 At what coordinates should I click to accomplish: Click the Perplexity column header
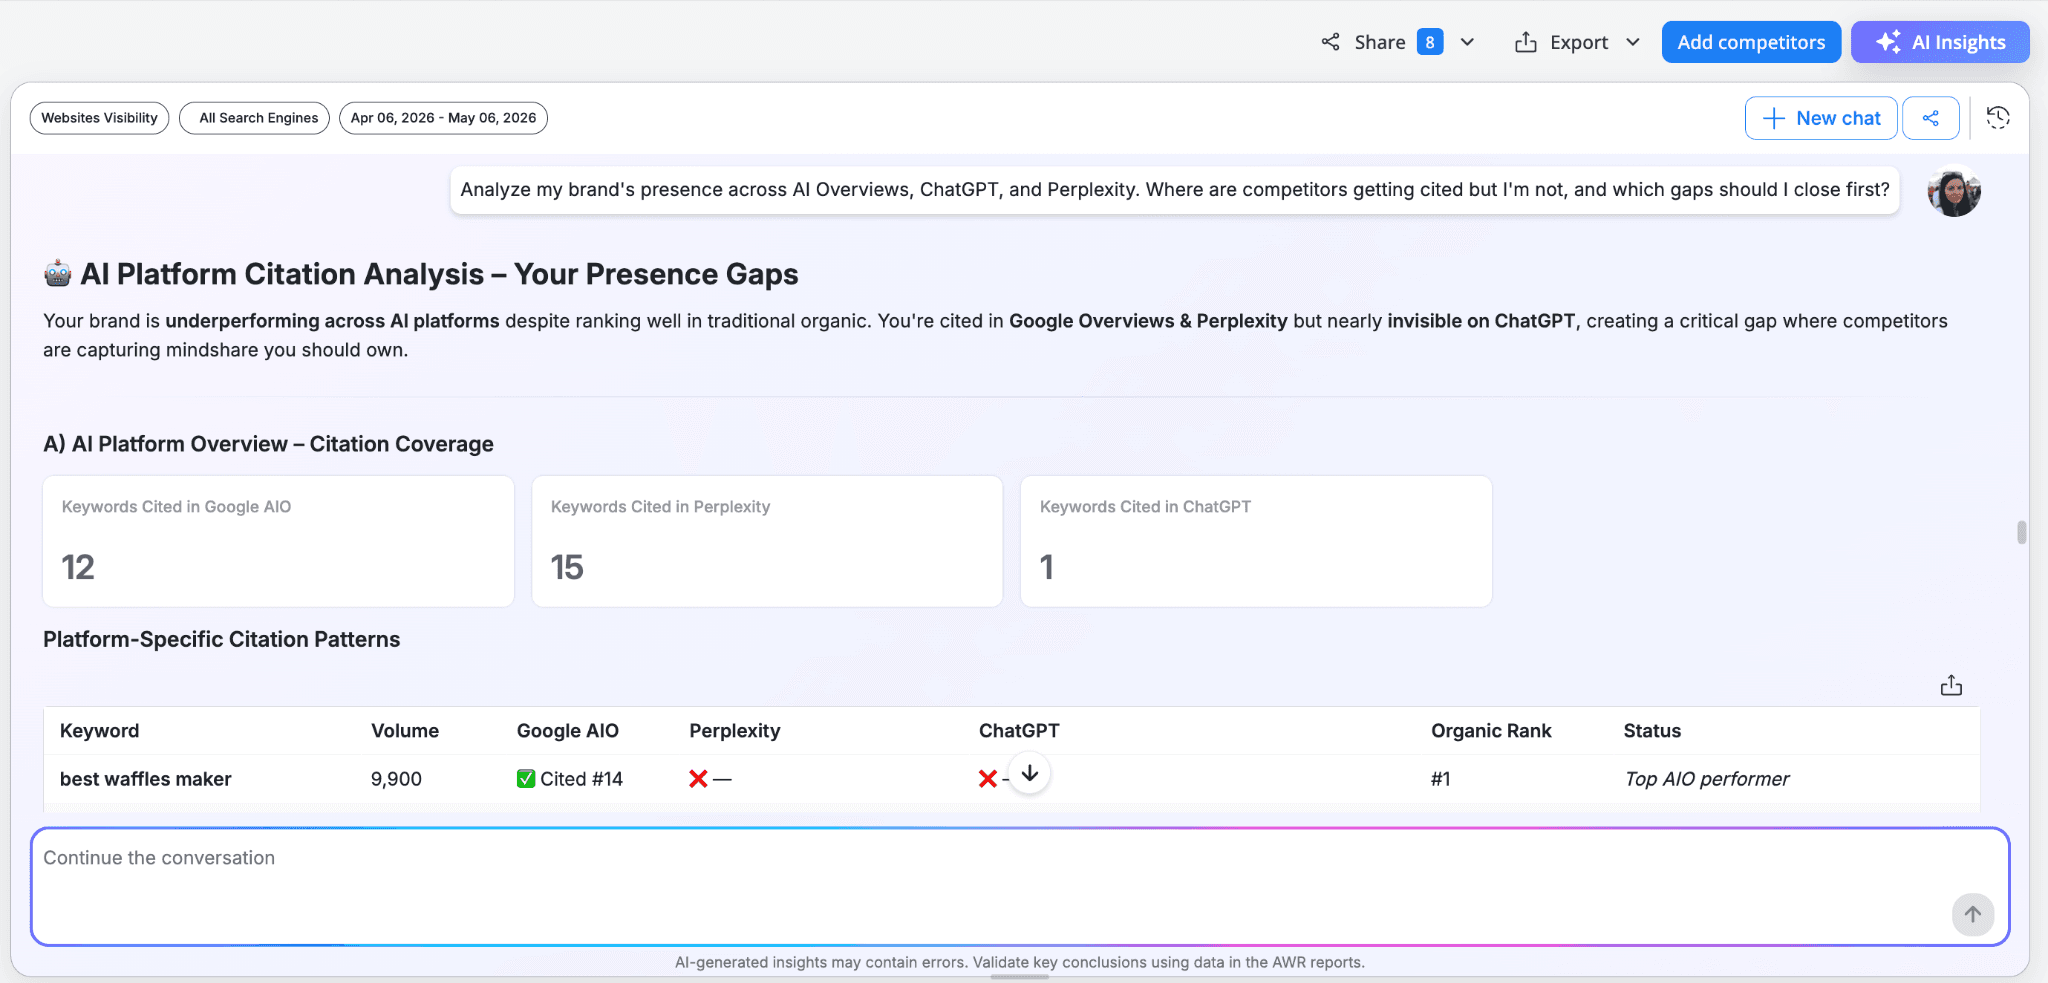pos(735,731)
